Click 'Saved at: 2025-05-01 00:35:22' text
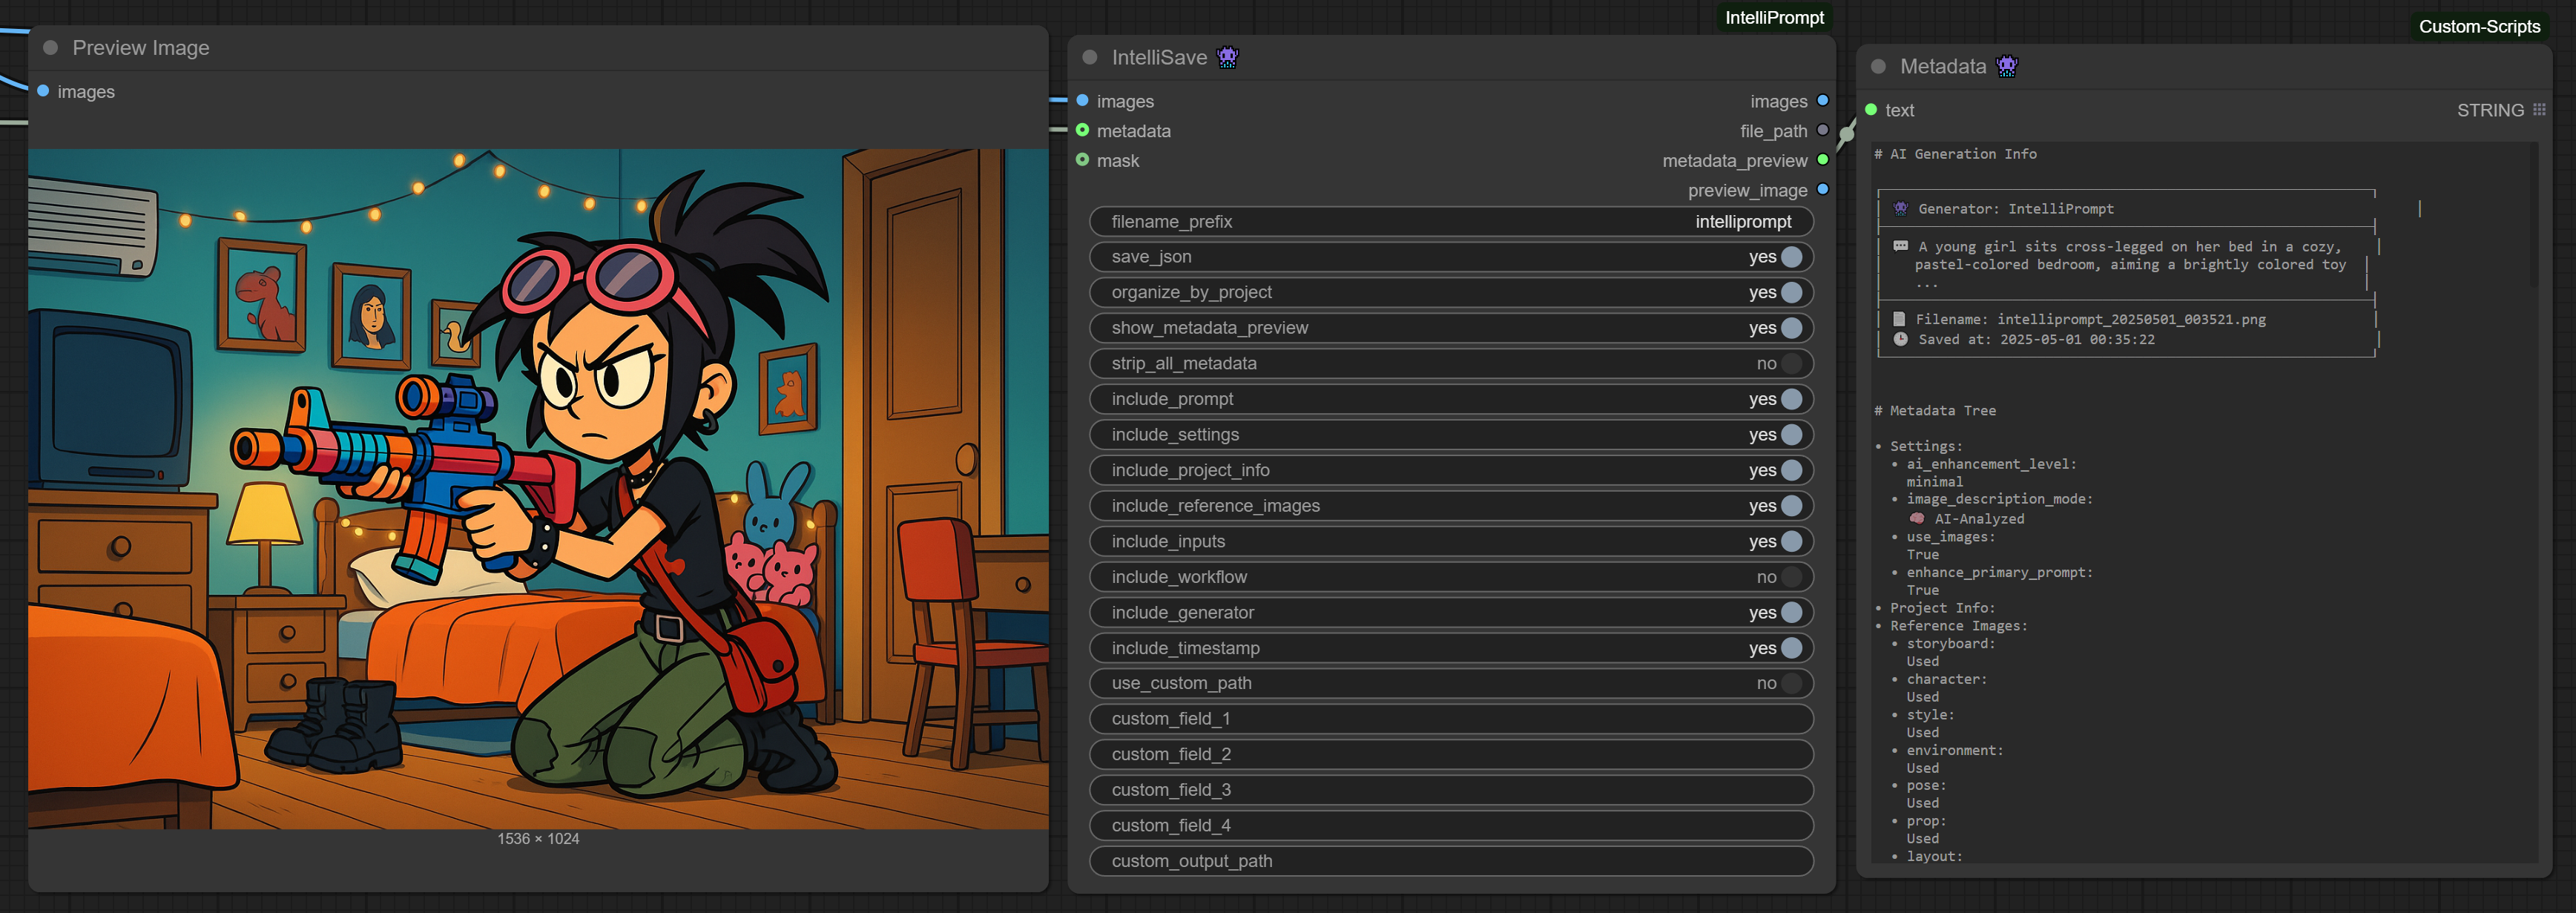This screenshot has height=913, width=2576. (x=2036, y=340)
